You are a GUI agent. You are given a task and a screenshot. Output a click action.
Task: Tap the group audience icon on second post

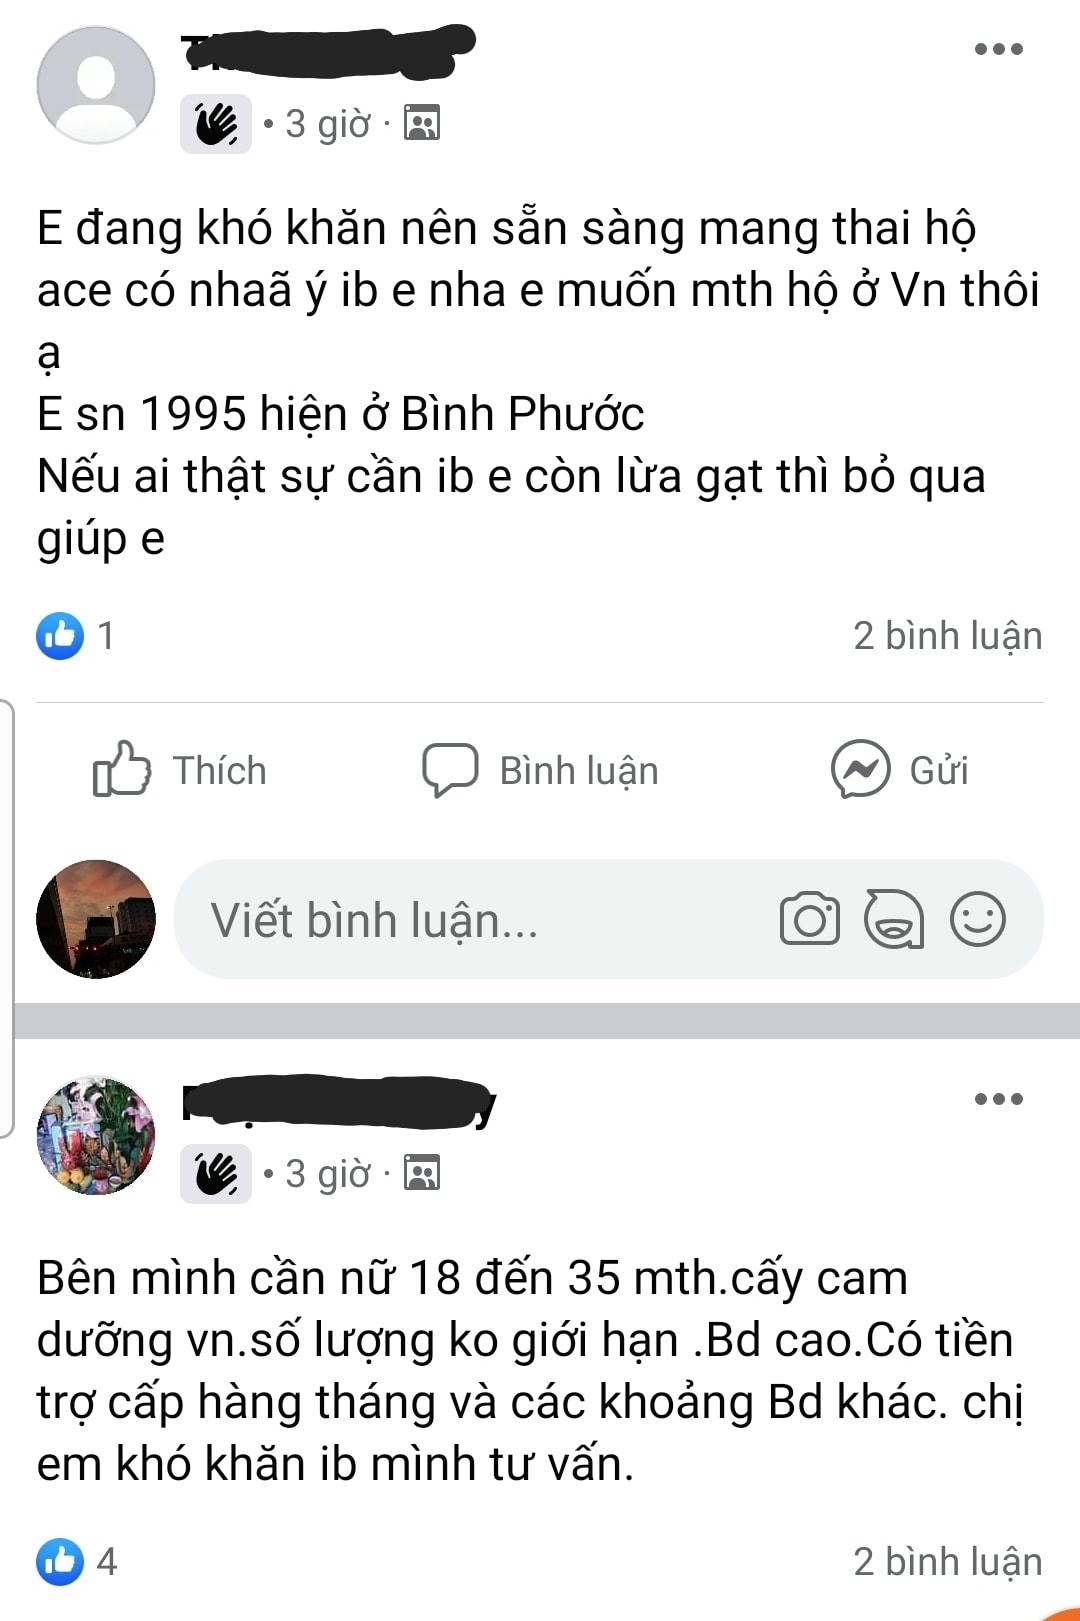(422, 1173)
